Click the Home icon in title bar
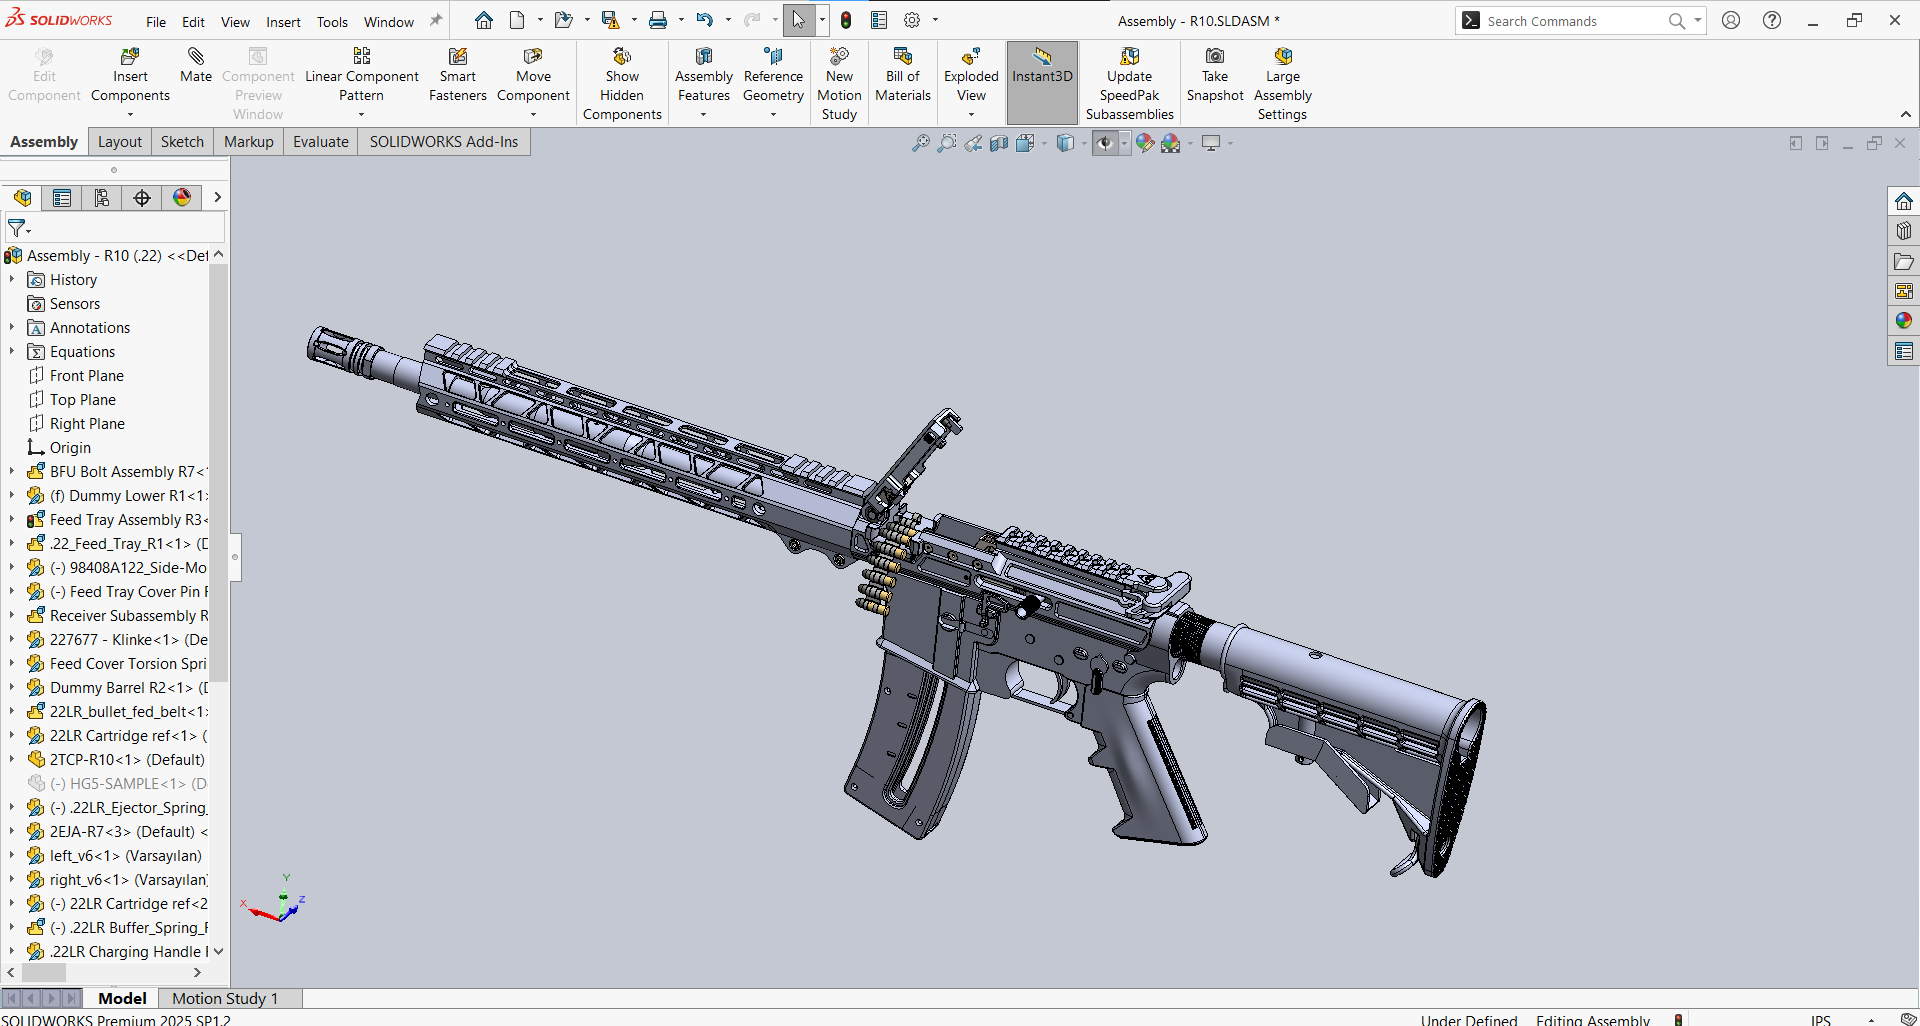 tap(484, 20)
